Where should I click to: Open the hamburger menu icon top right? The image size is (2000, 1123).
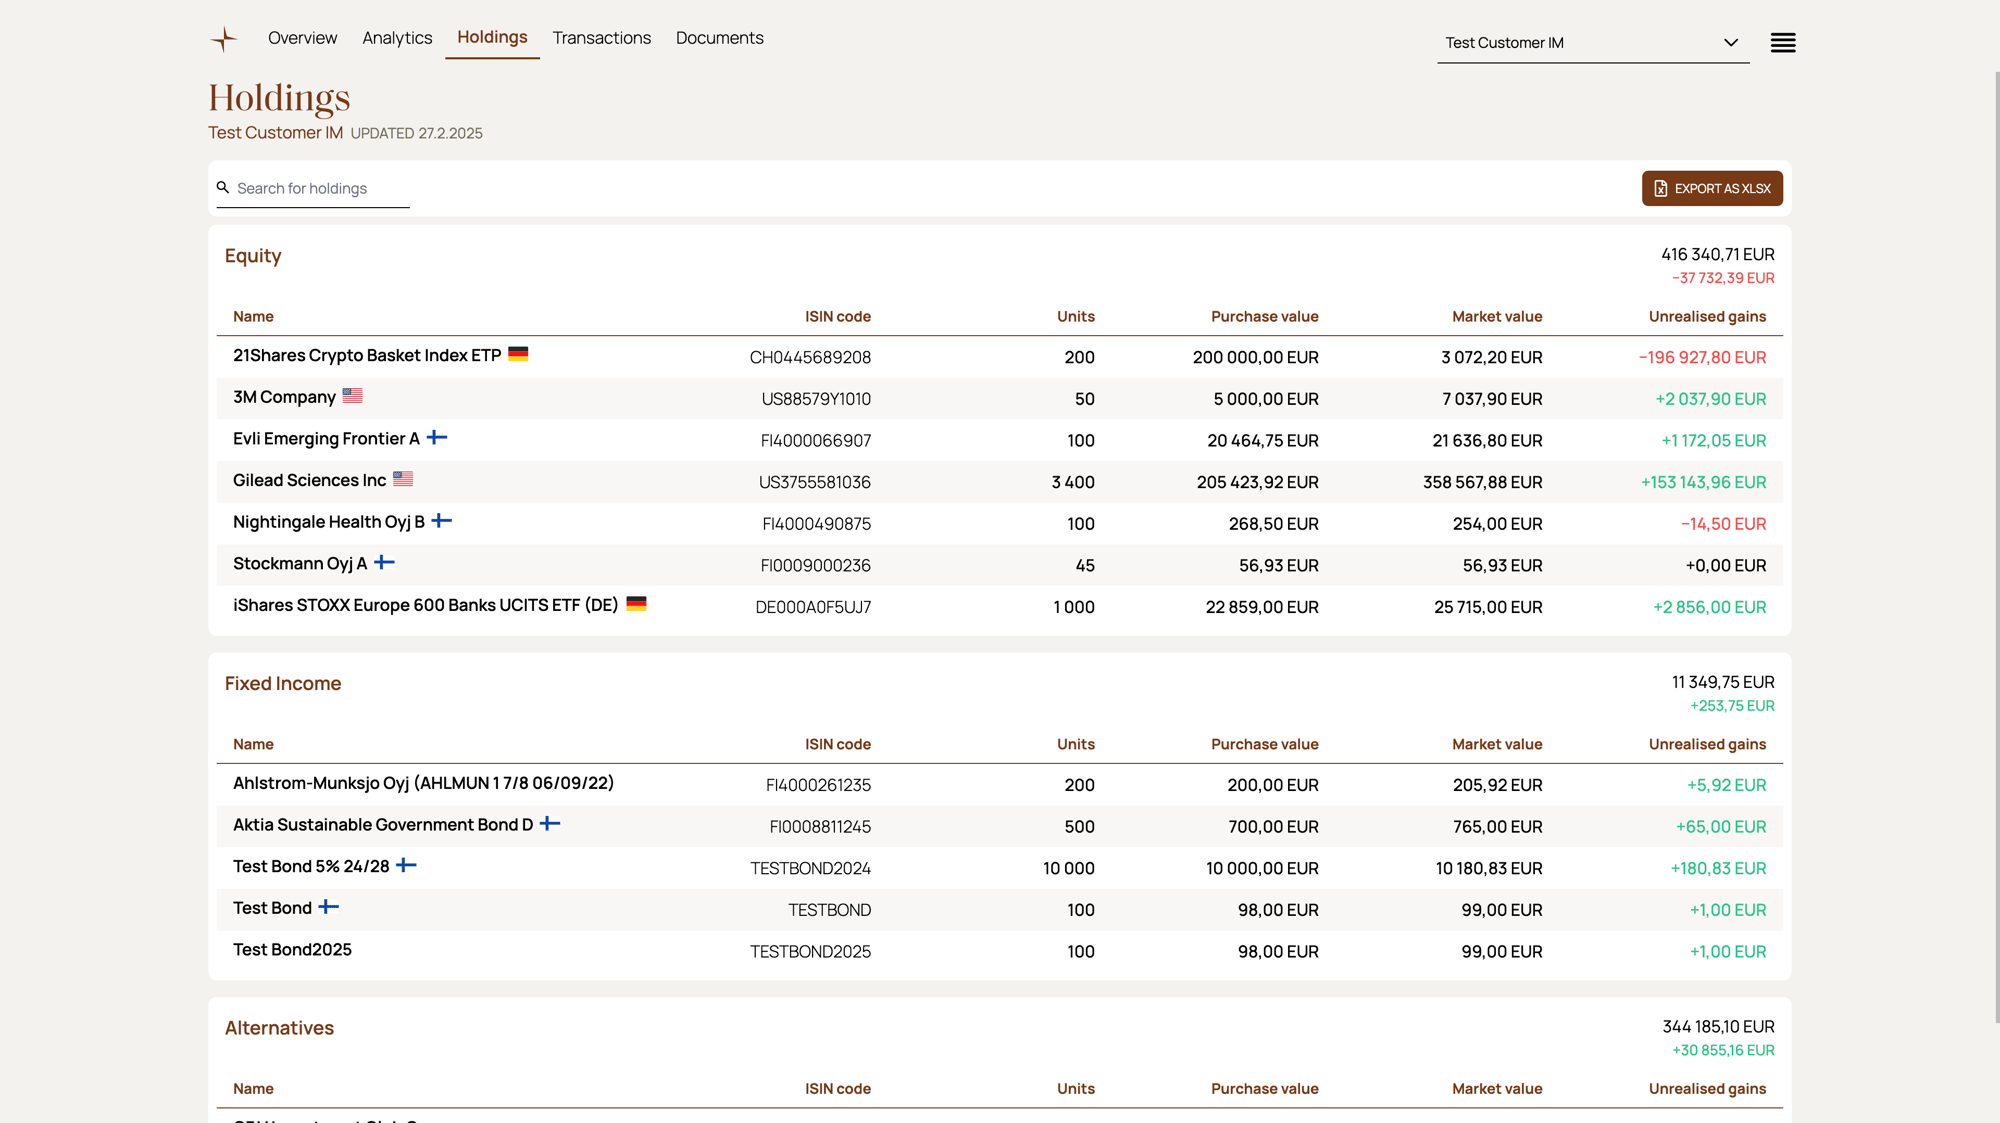pos(1782,42)
